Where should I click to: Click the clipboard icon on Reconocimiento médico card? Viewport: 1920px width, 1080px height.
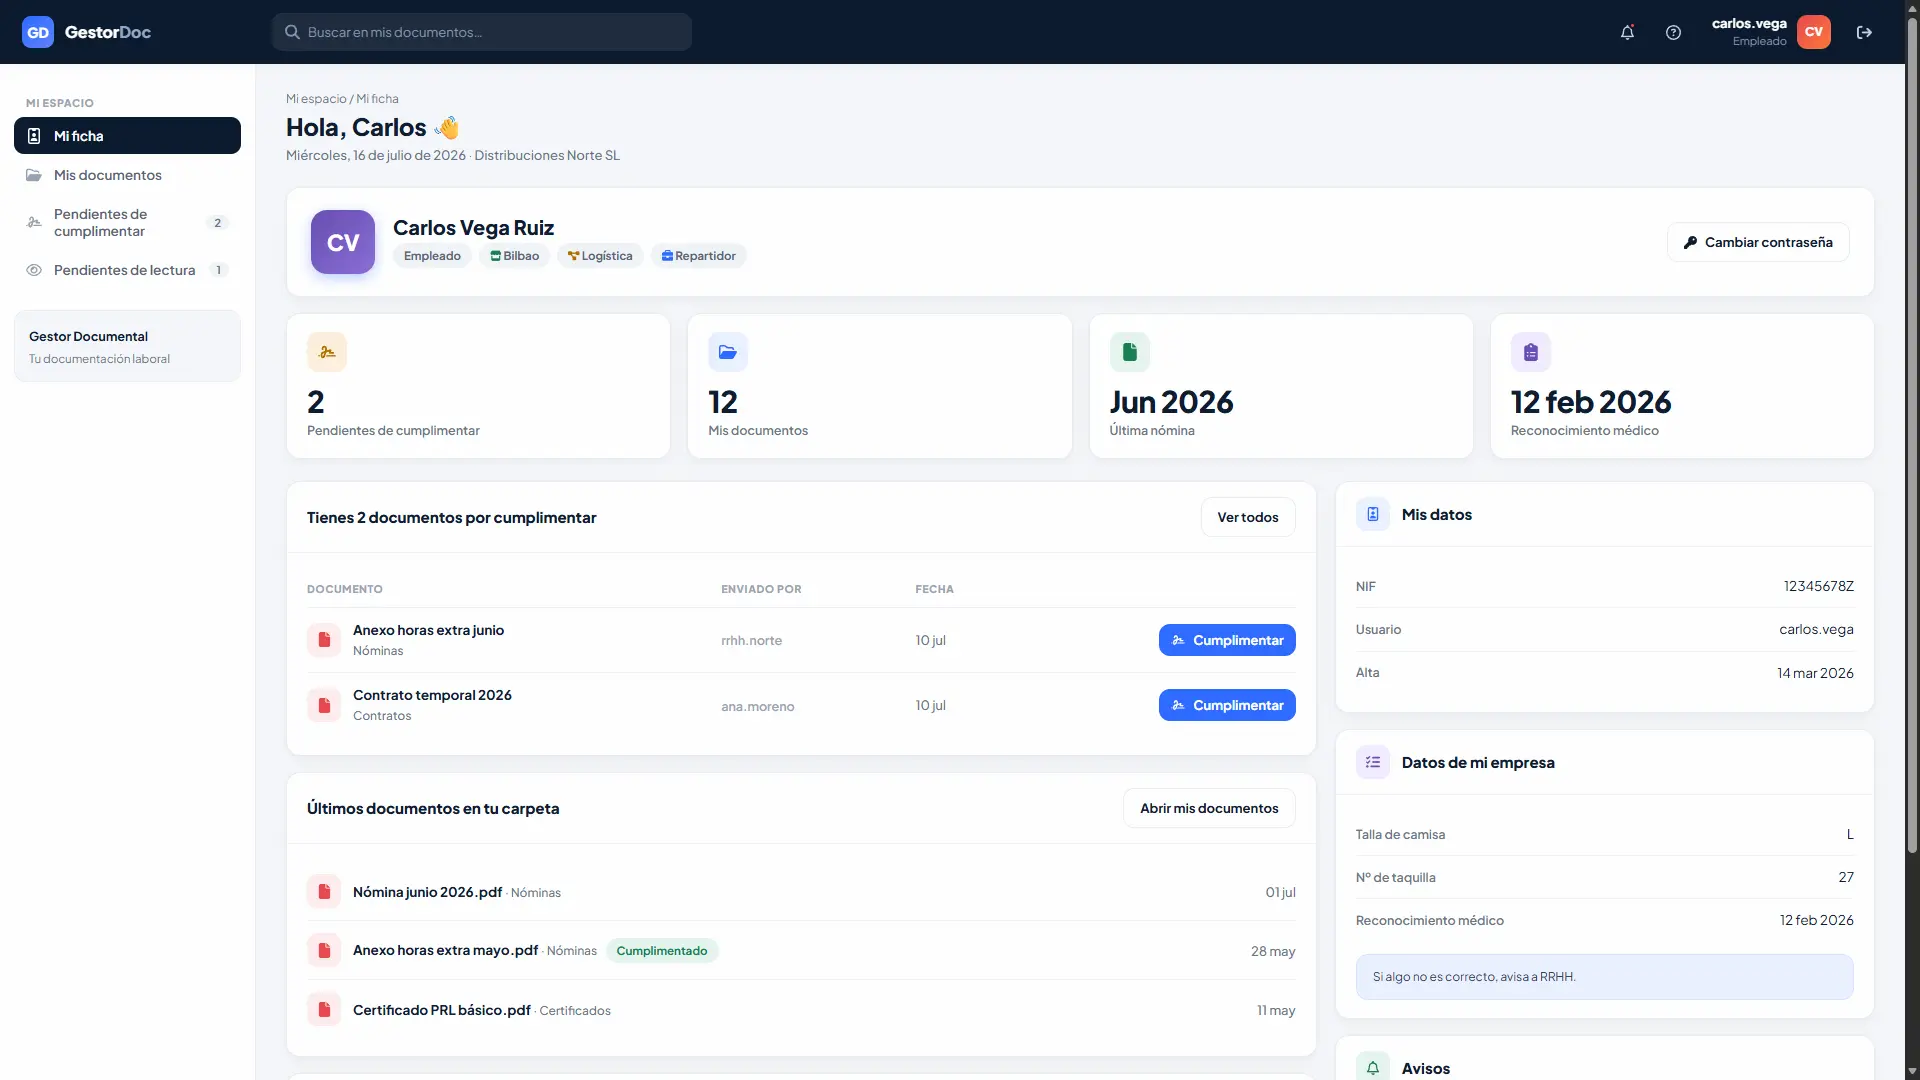click(1531, 352)
